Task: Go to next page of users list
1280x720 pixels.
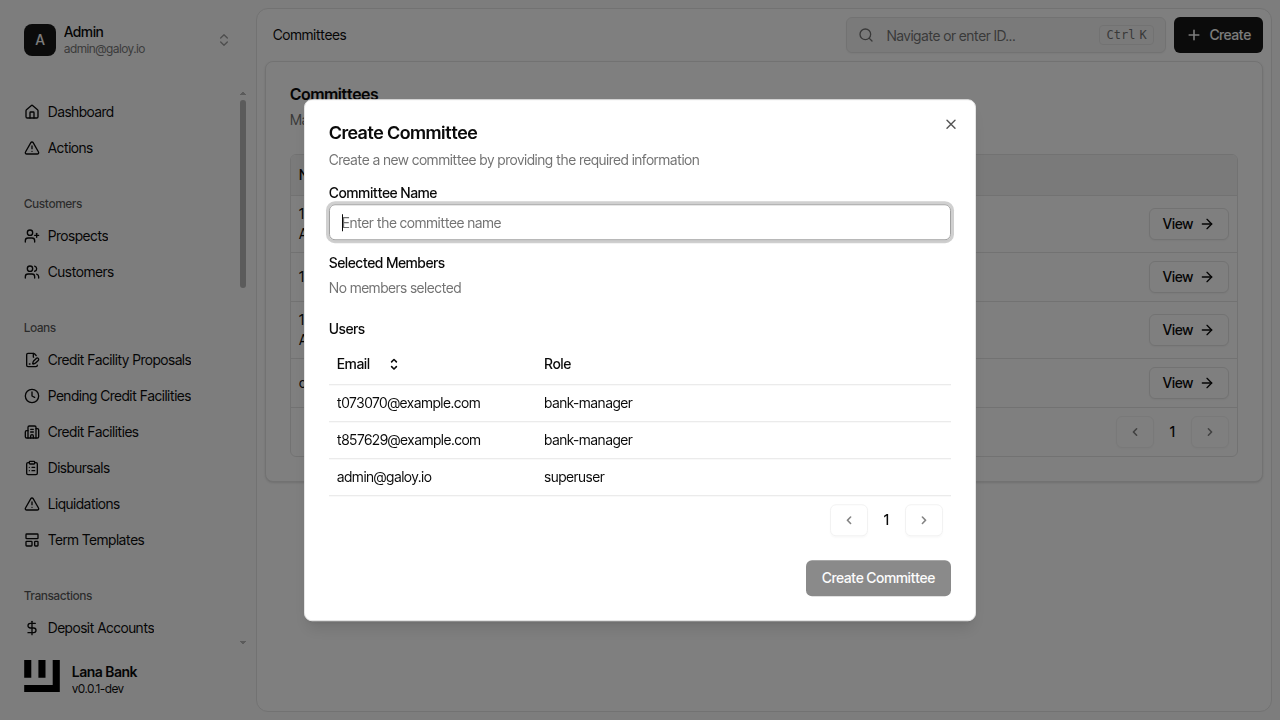Action: (923, 520)
